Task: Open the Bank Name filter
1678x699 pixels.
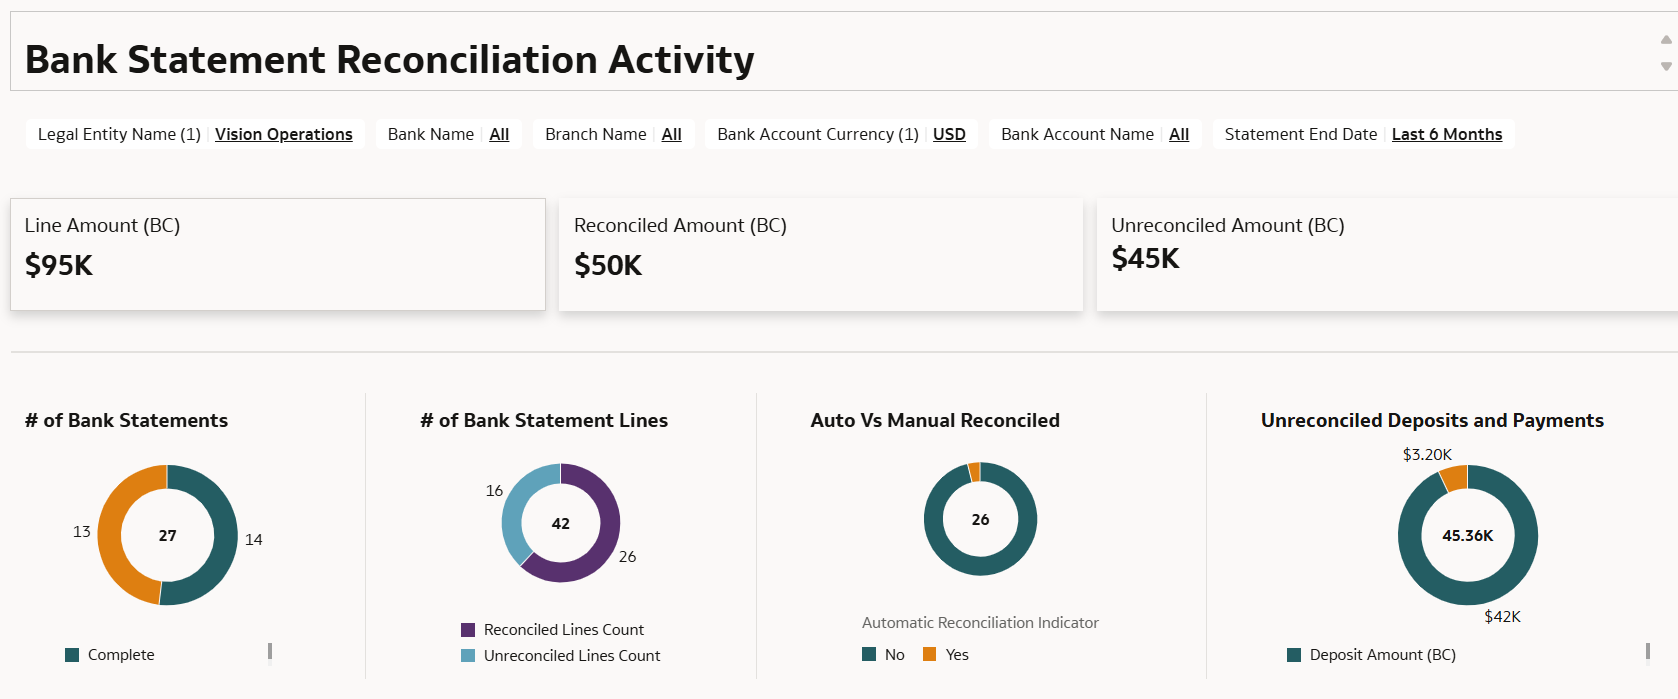Action: point(499,134)
